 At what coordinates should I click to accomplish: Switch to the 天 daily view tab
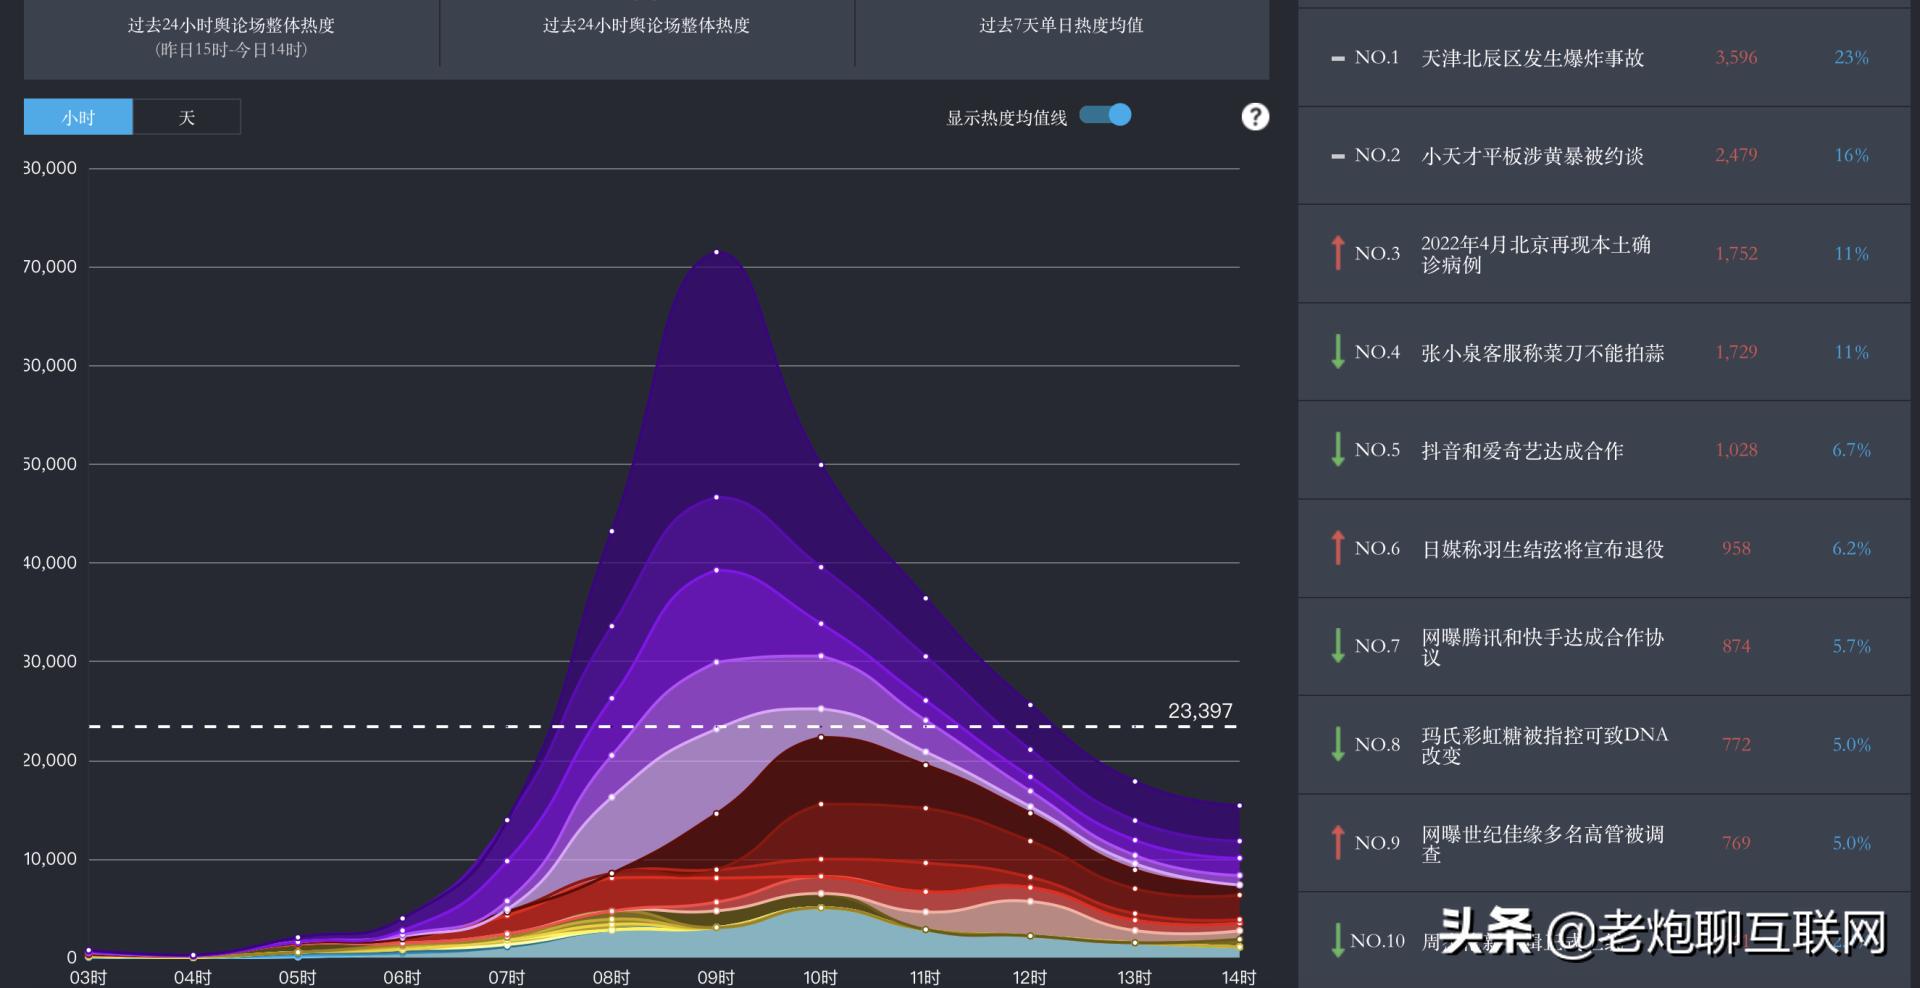(186, 117)
